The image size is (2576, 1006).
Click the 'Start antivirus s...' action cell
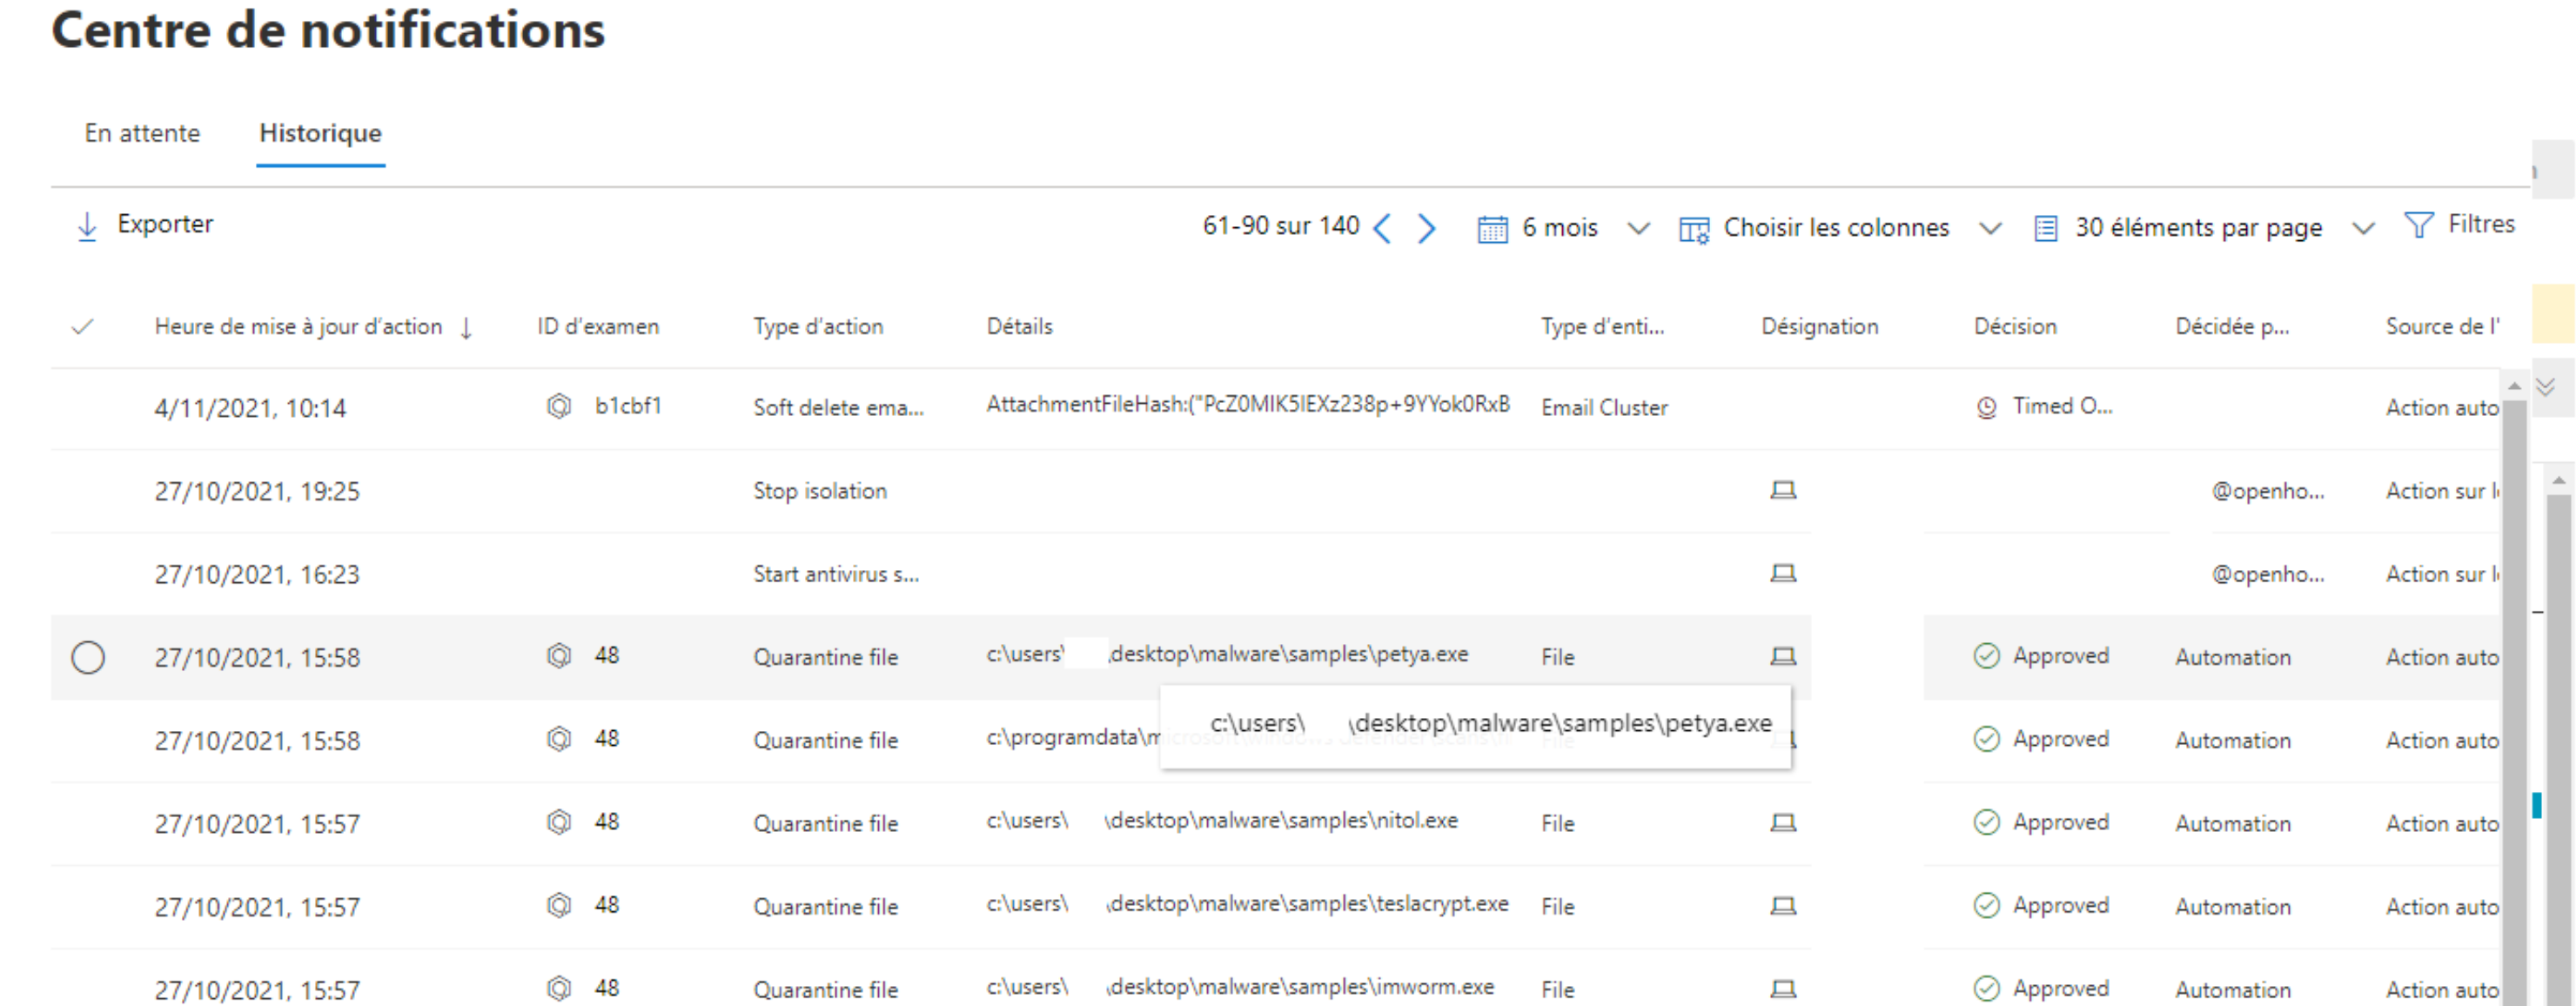point(836,574)
